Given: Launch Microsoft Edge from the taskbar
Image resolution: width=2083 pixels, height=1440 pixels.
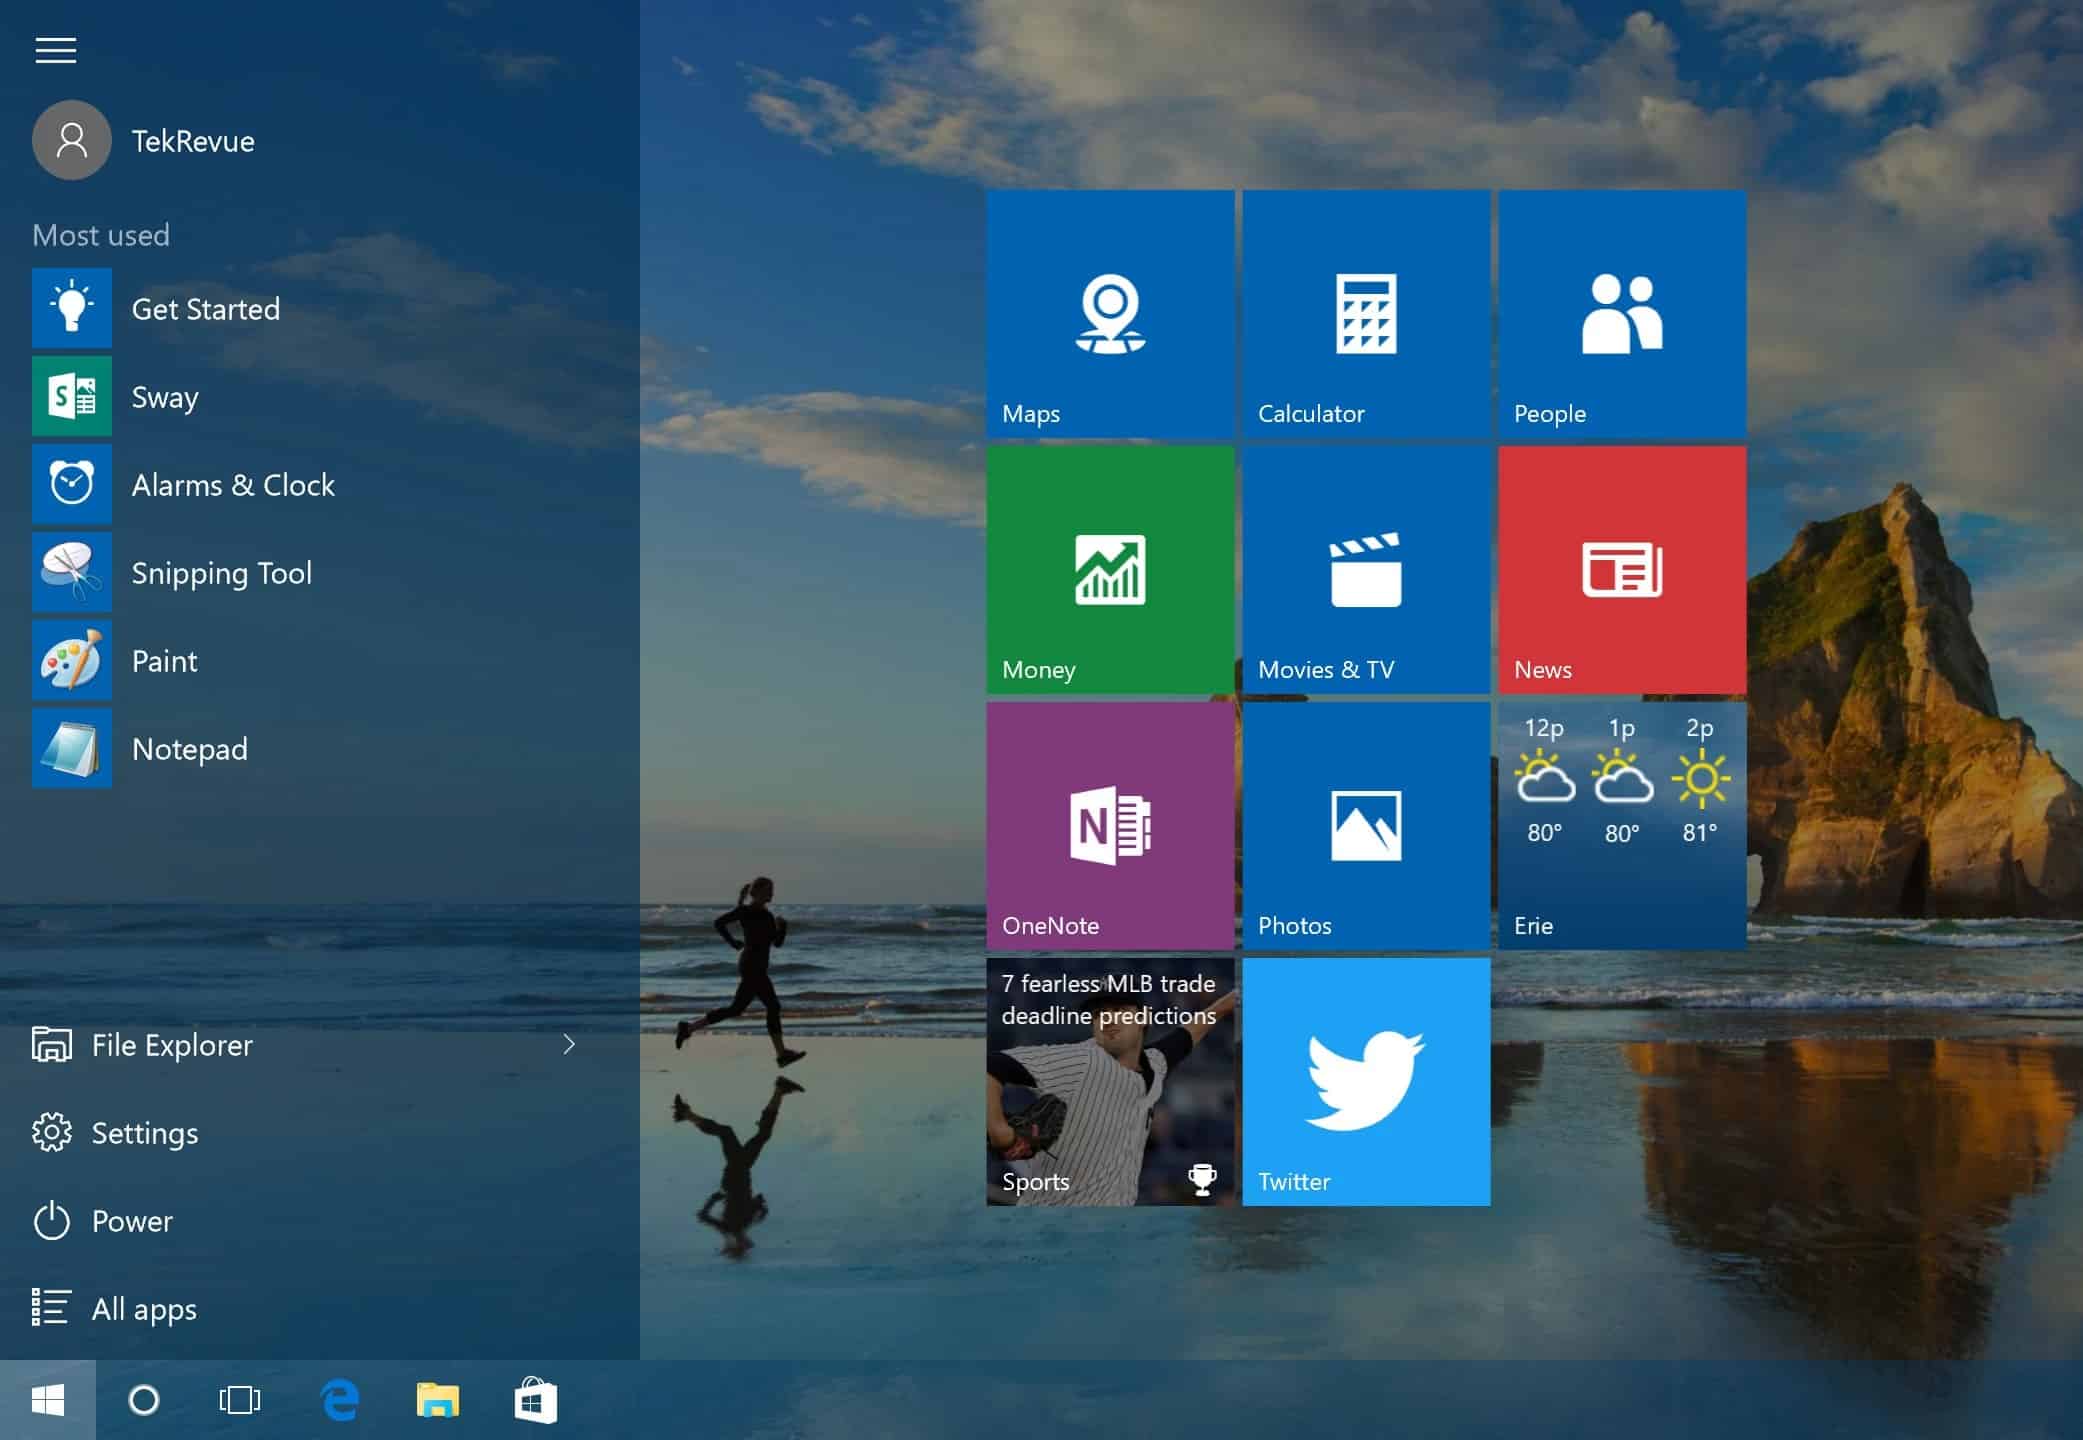Looking at the screenshot, I should pyautogui.click(x=338, y=1400).
